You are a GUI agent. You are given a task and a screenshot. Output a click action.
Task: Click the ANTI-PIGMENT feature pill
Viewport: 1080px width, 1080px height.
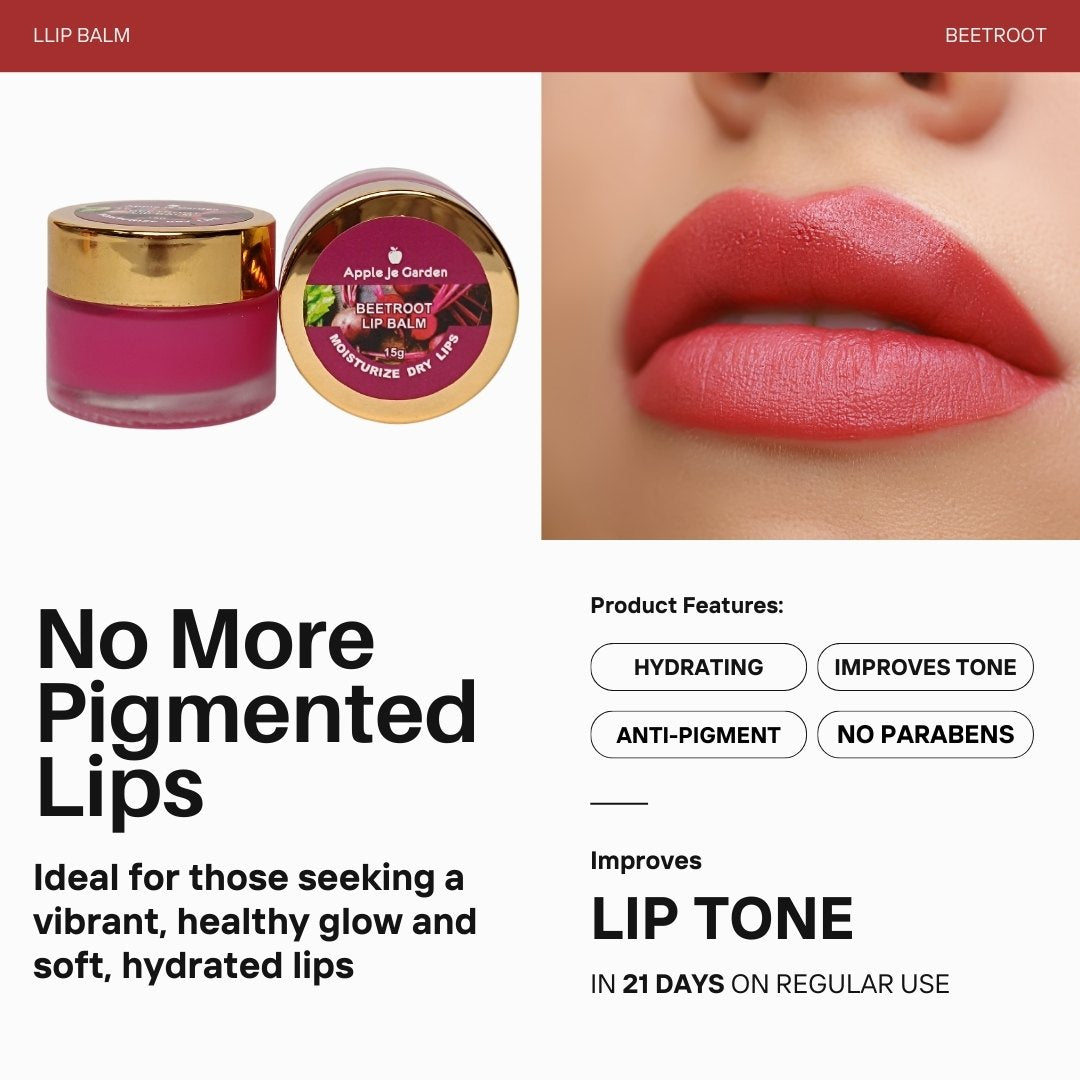(x=698, y=734)
